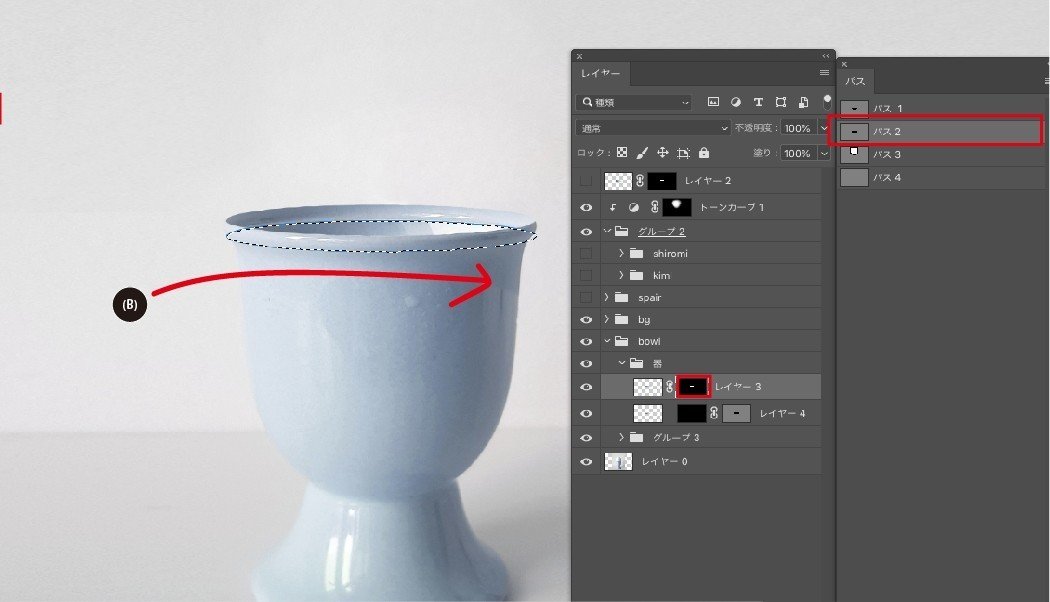Screen dimensions: 1050x602
Task: Click the レイヤー 2 black mask thumbnail
Action: click(x=662, y=181)
